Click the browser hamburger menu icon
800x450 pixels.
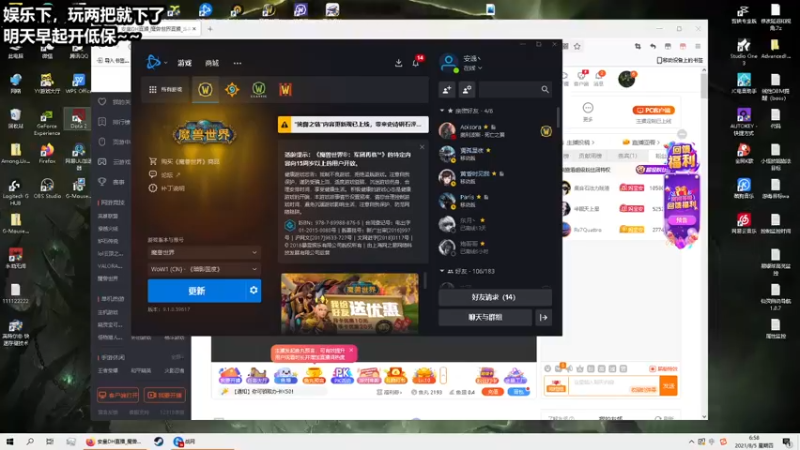pos(698,46)
